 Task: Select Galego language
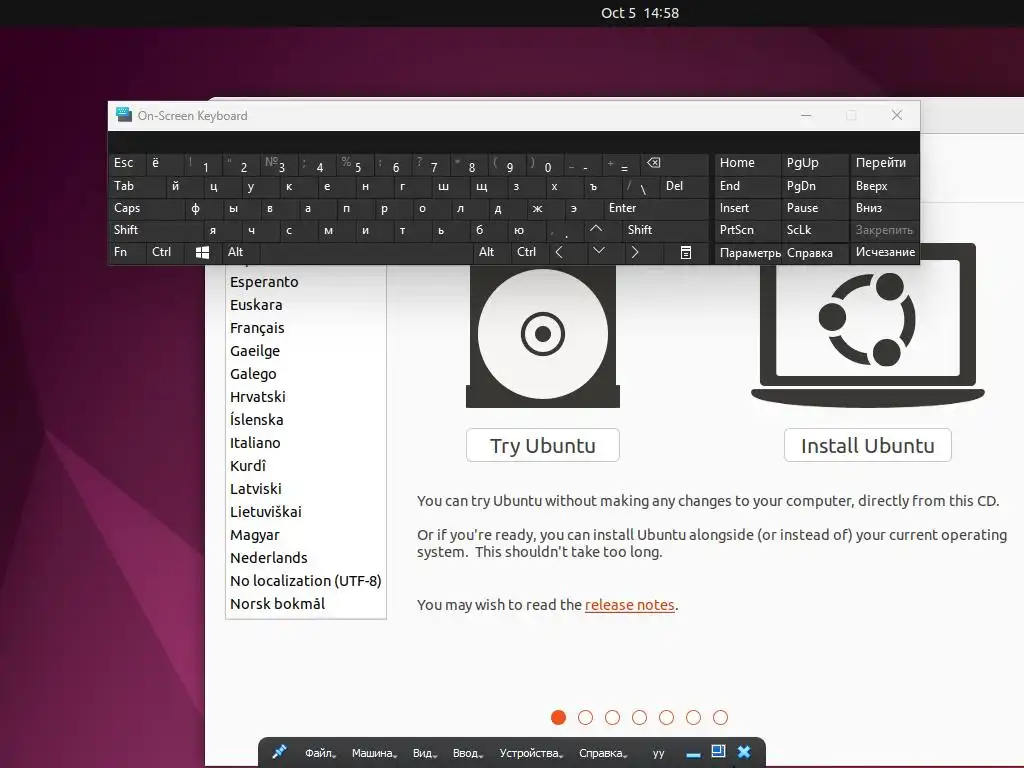[306, 374]
